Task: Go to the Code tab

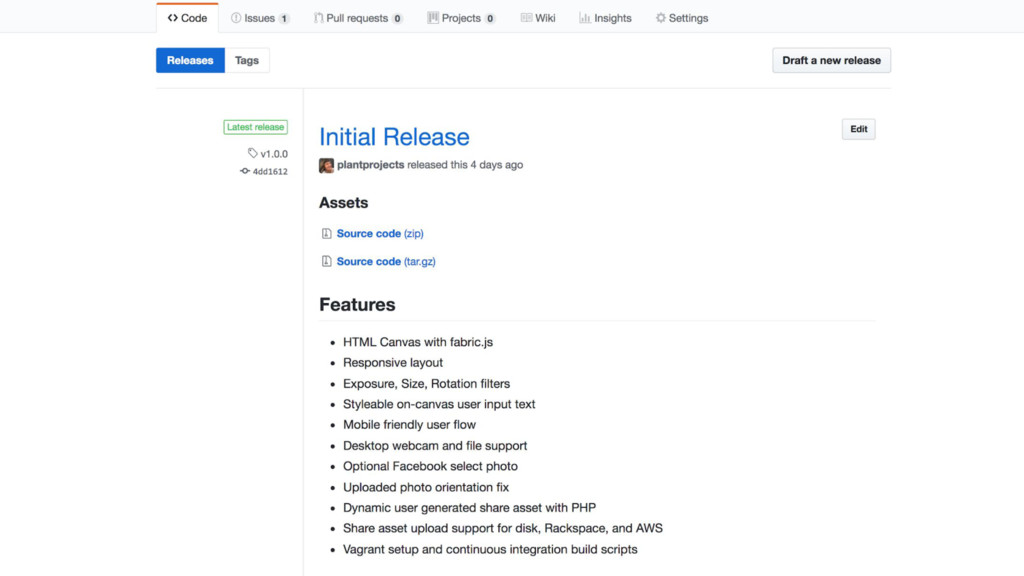Action: point(187,18)
